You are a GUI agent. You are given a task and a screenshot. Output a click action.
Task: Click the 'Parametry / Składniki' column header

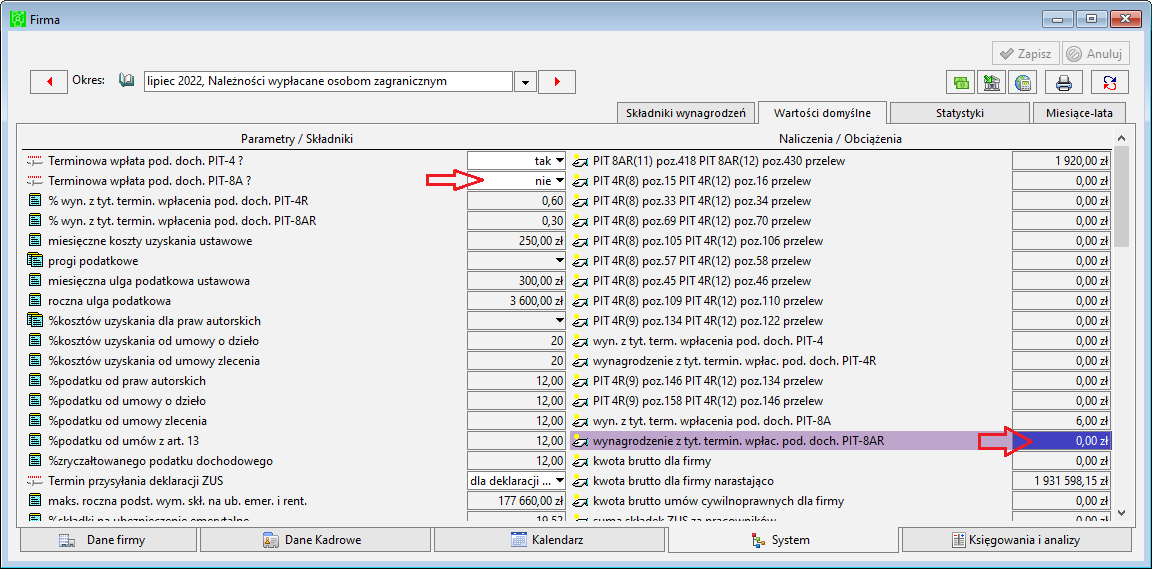point(298,138)
